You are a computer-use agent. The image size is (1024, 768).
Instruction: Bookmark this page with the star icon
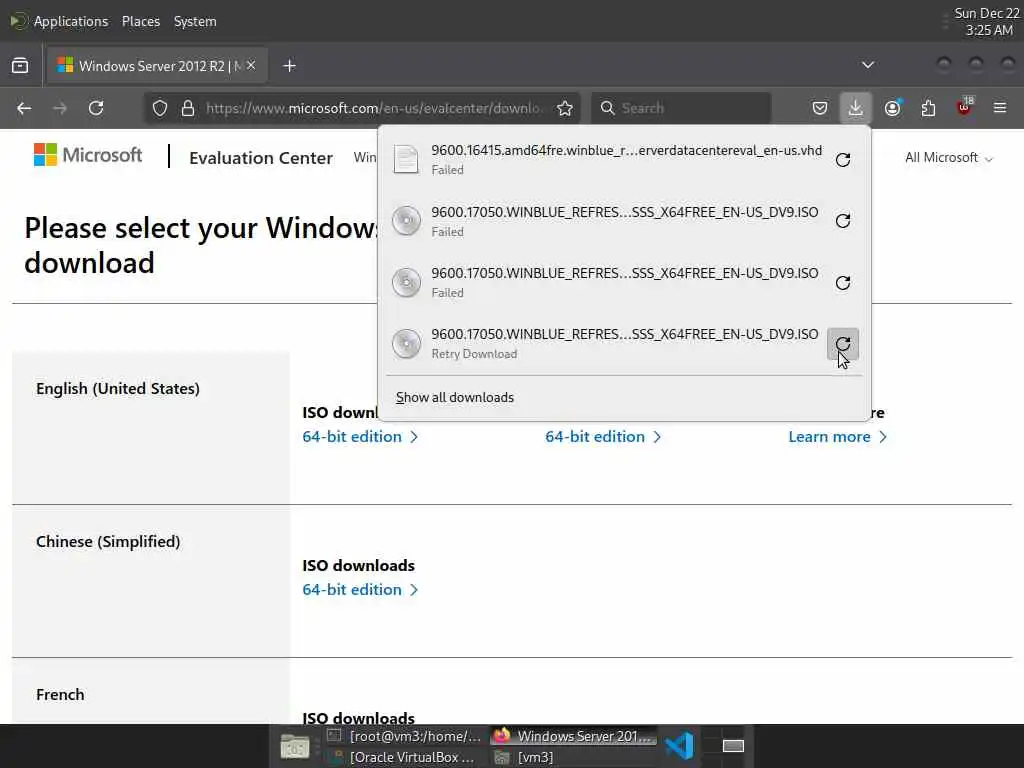565,108
